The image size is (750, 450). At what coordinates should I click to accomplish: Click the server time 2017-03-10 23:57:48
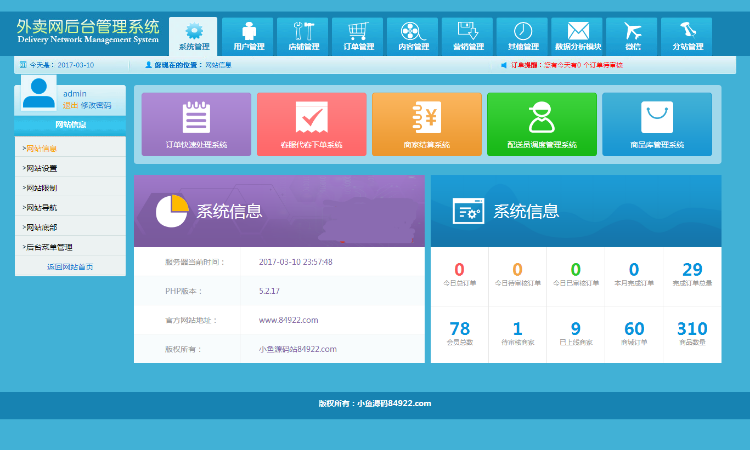tap(296, 262)
